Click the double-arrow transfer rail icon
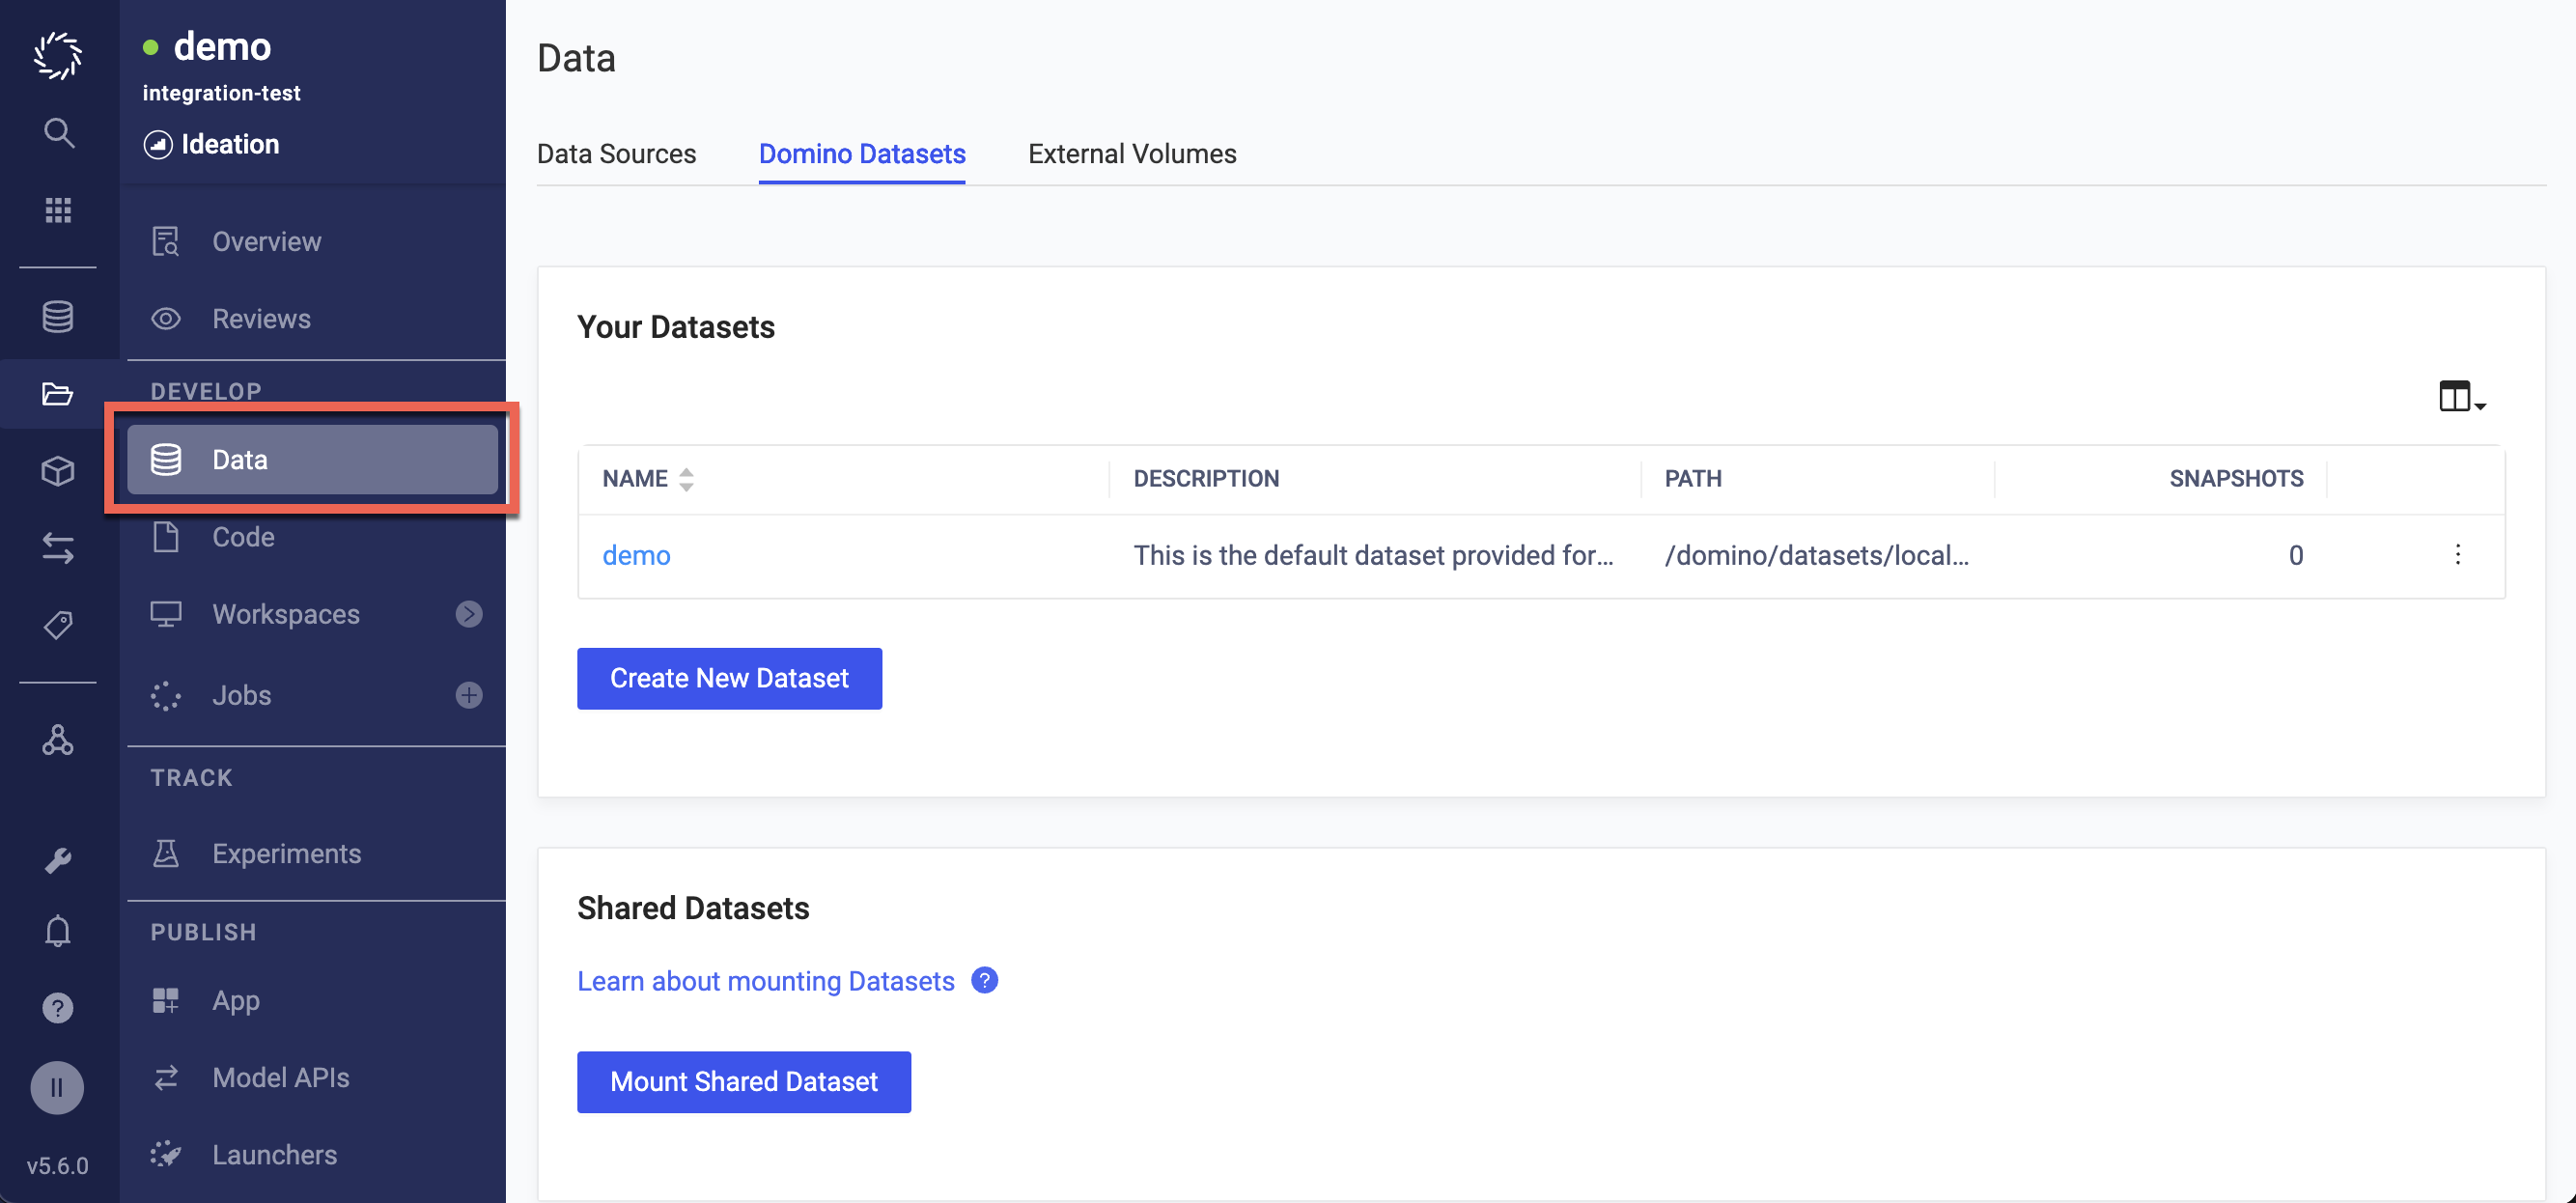Image resolution: width=2576 pixels, height=1203 pixels. (x=58, y=548)
